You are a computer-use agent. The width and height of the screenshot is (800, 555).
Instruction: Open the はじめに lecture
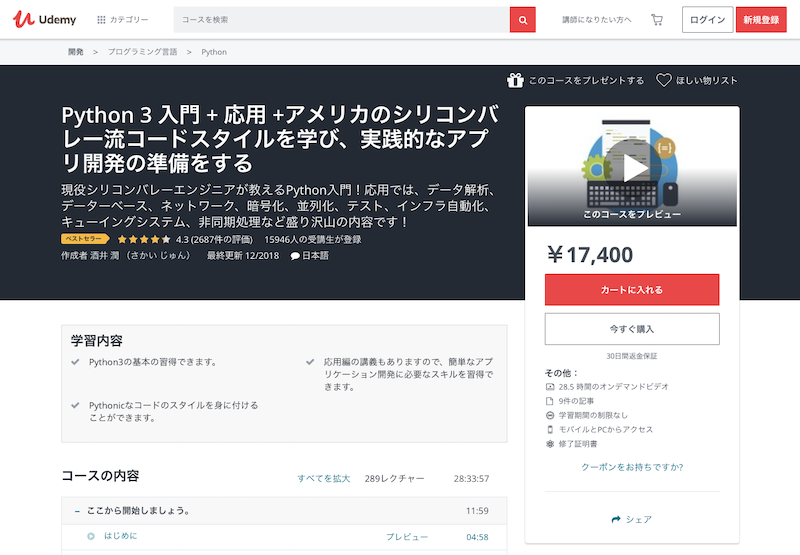pyautogui.click(x=120, y=536)
